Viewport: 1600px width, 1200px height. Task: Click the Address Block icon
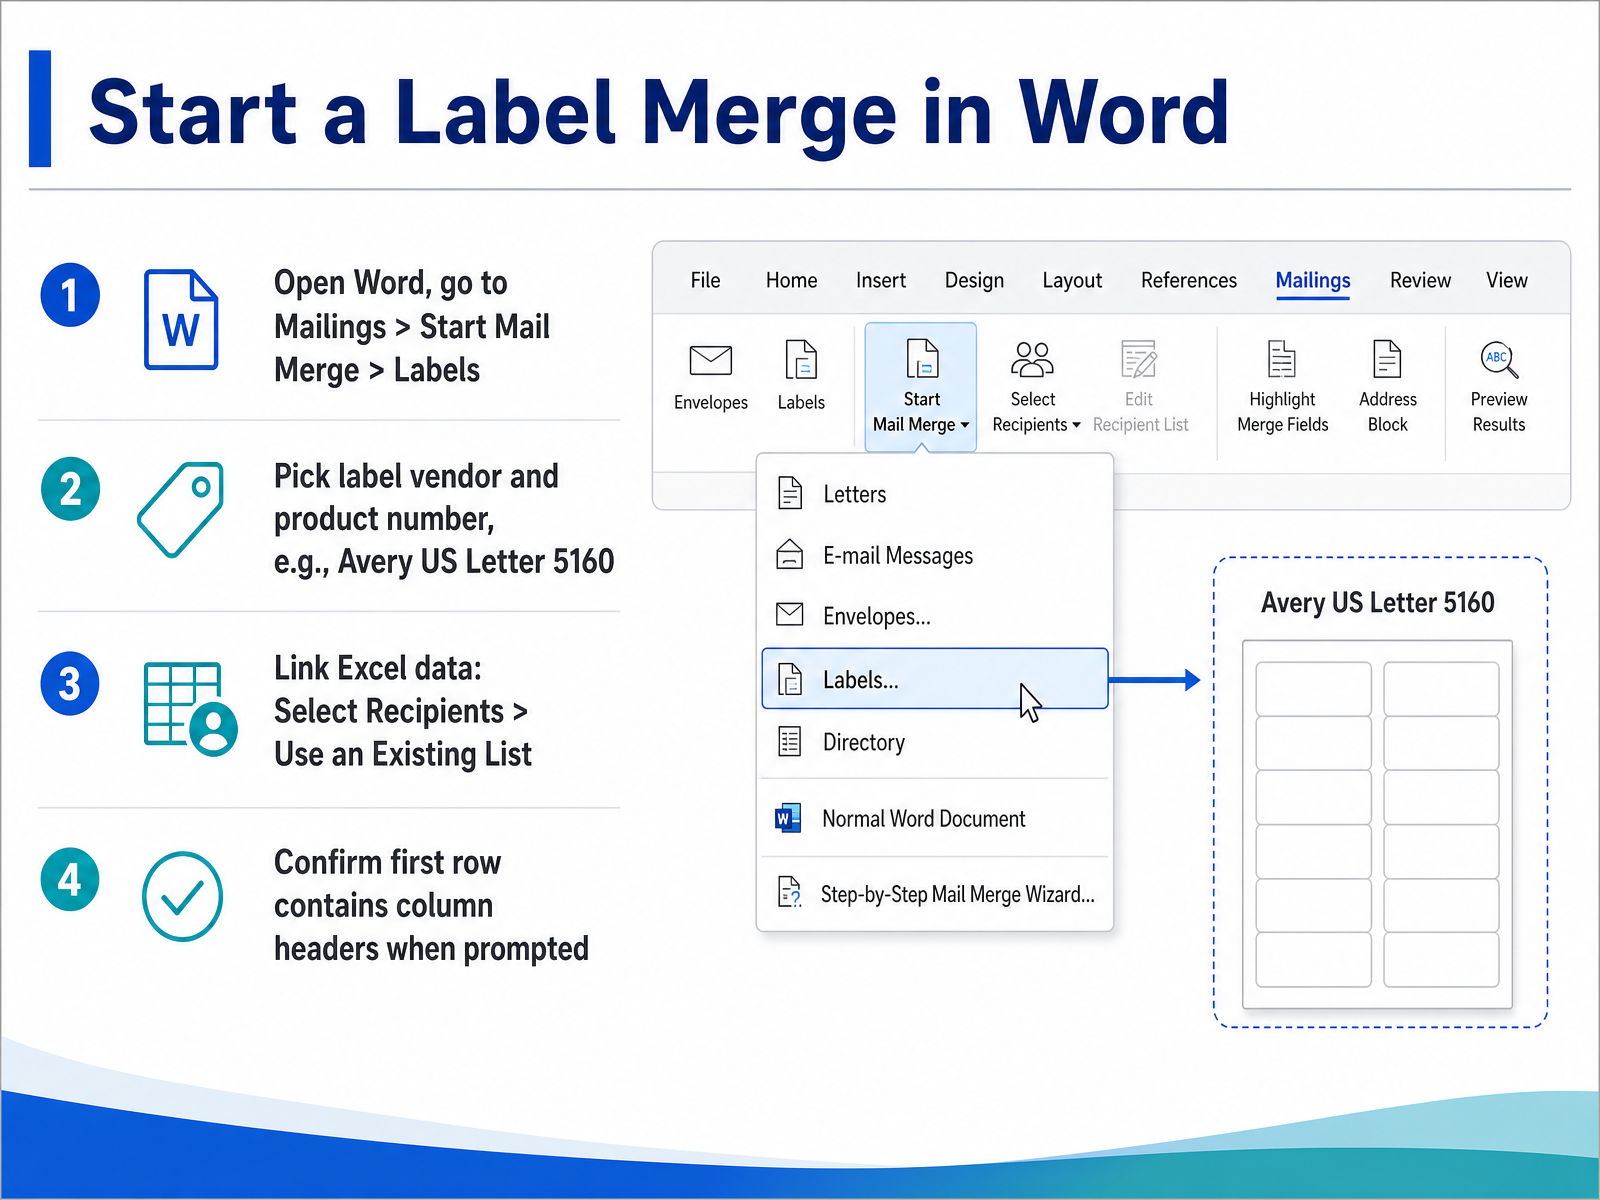click(1387, 359)
